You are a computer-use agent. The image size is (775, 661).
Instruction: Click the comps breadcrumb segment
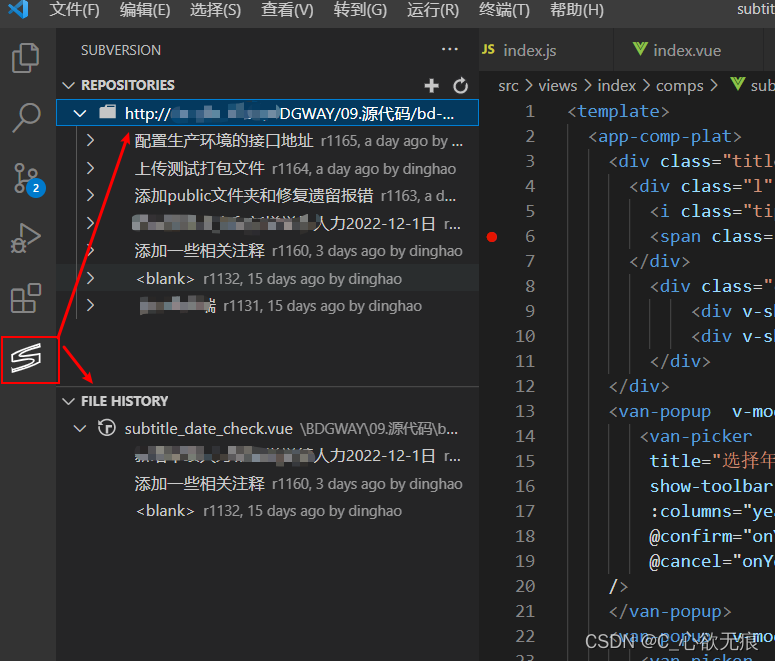(679, 86)
